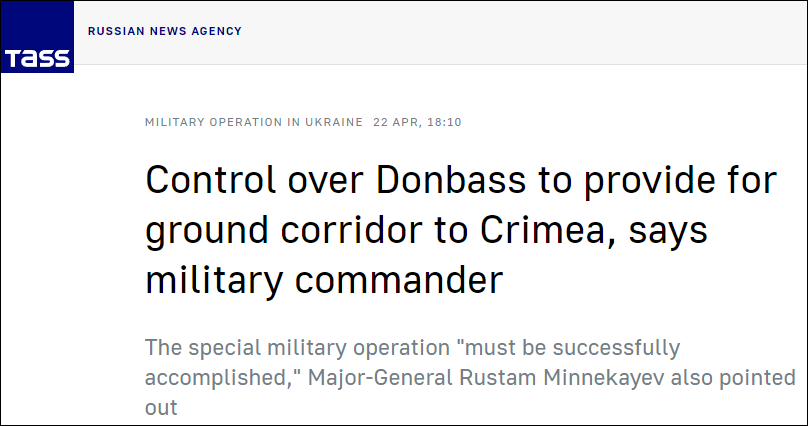Select the lead paragraph starting The special
Screen dimensions: 808x426
click(470, 378)
